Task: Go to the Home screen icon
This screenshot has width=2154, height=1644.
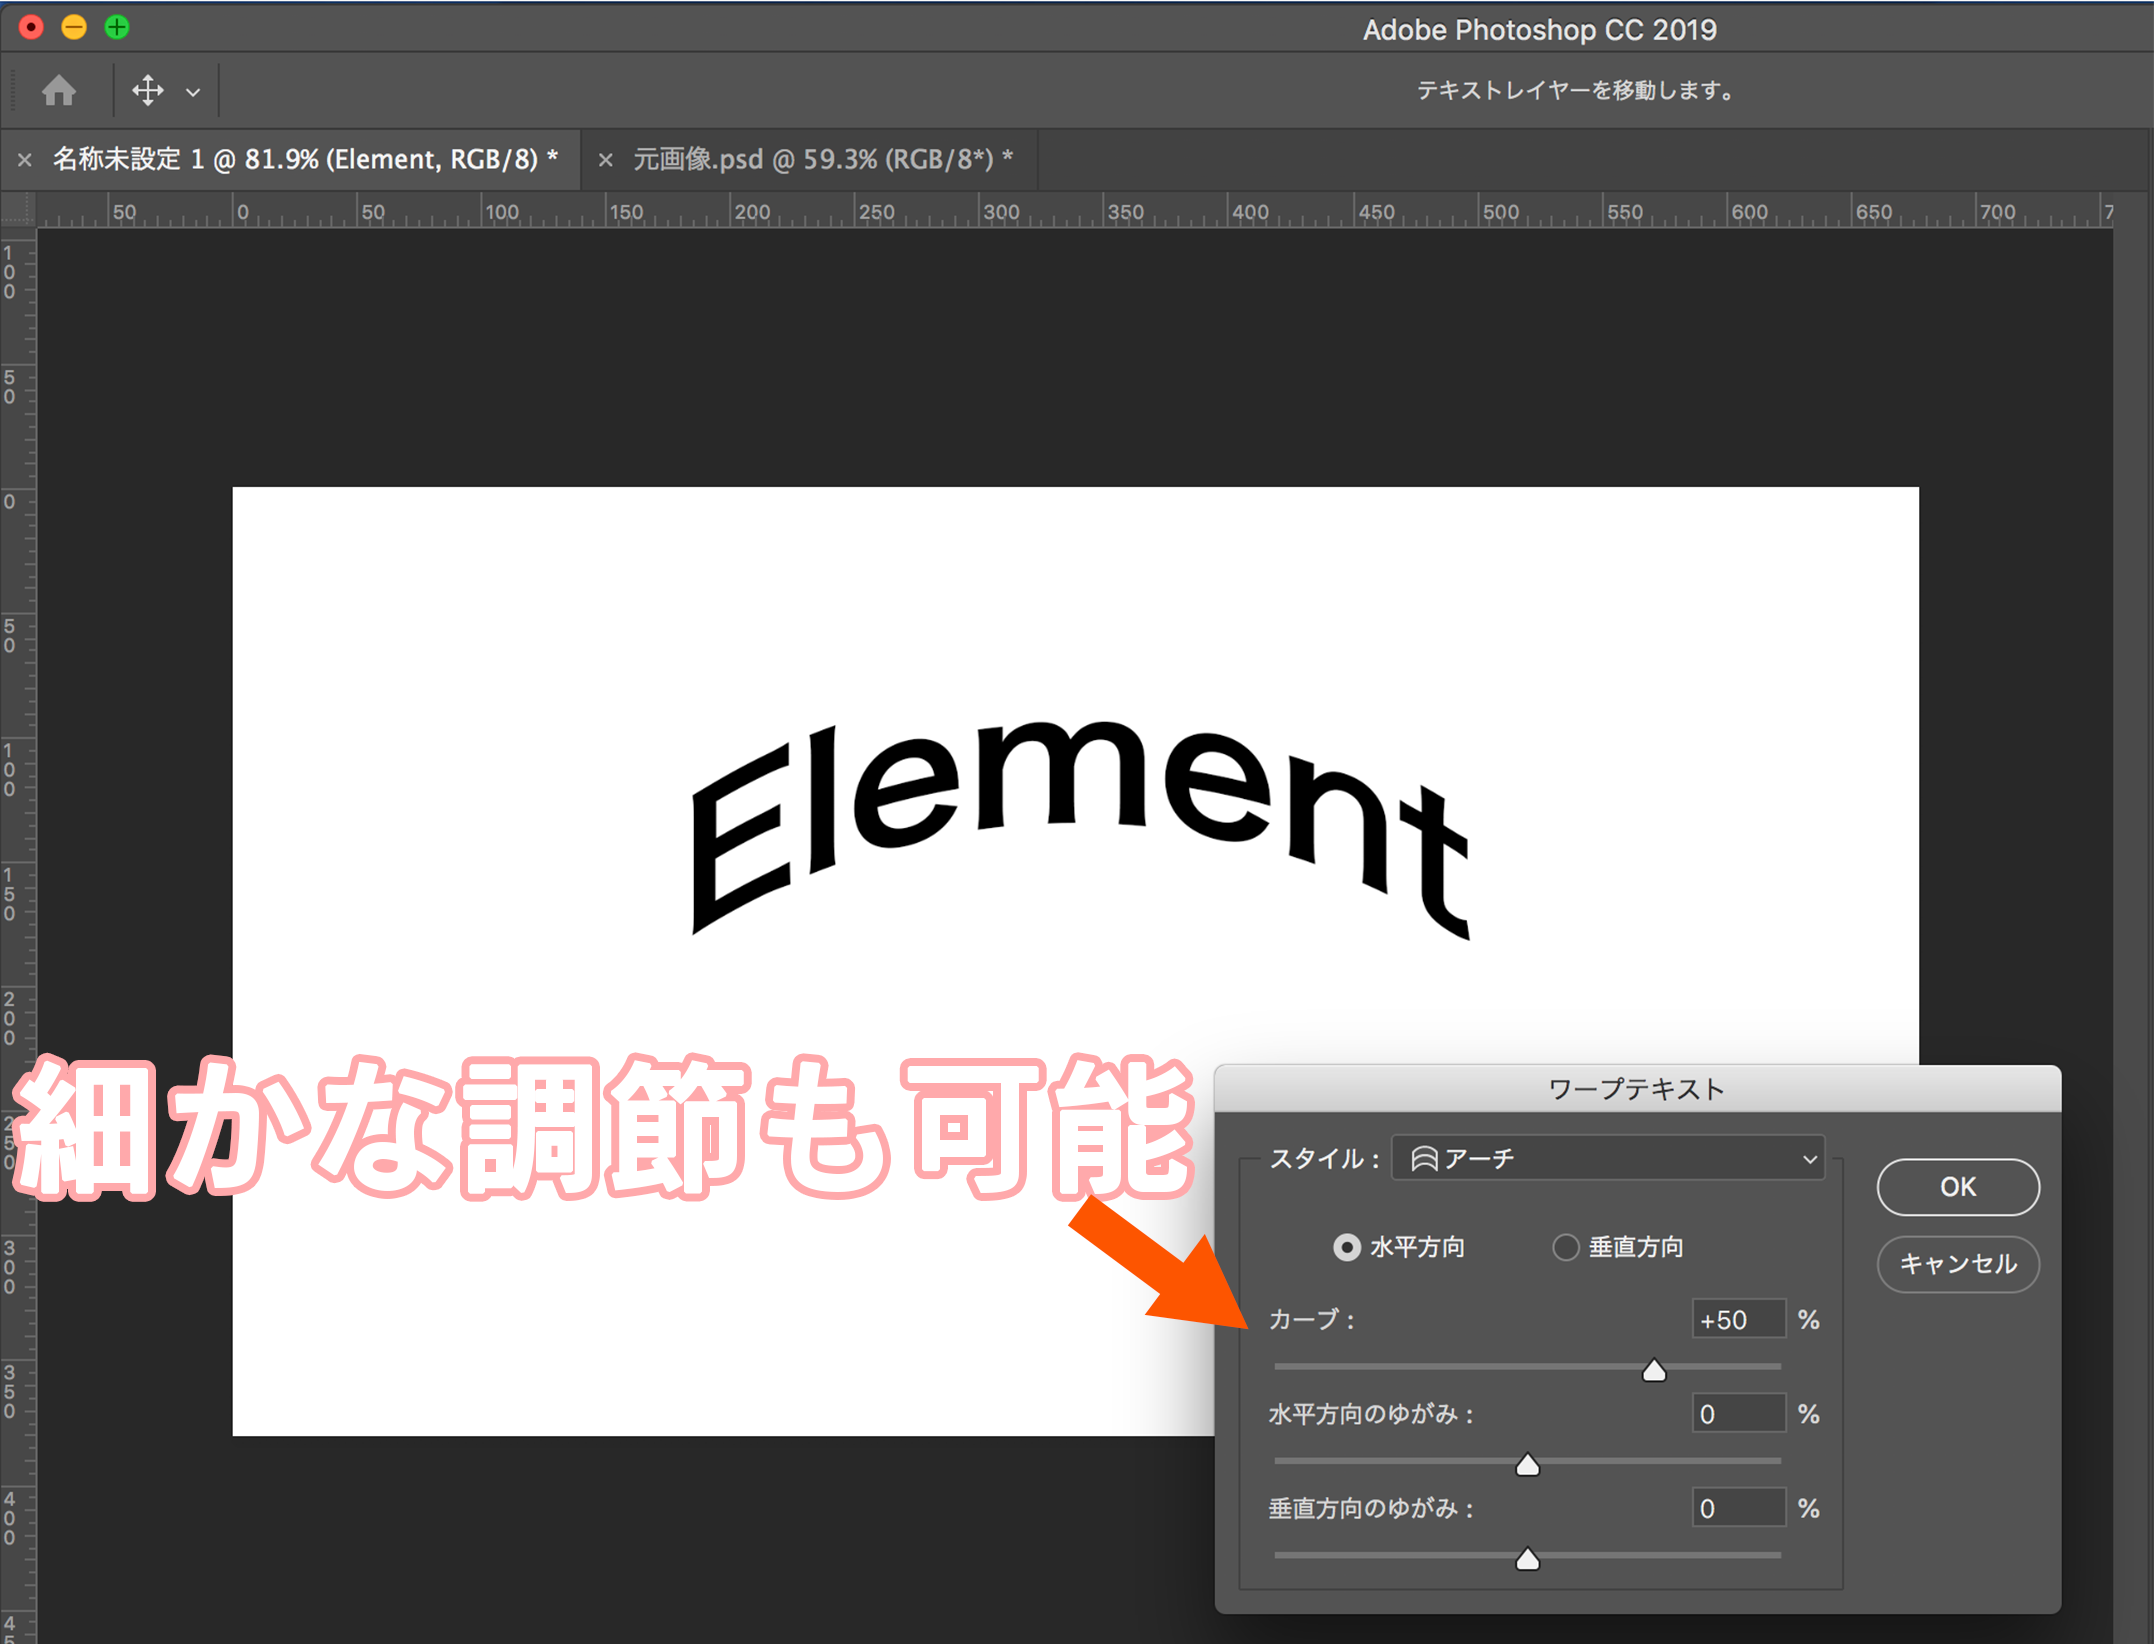Action: coord(59,91)
